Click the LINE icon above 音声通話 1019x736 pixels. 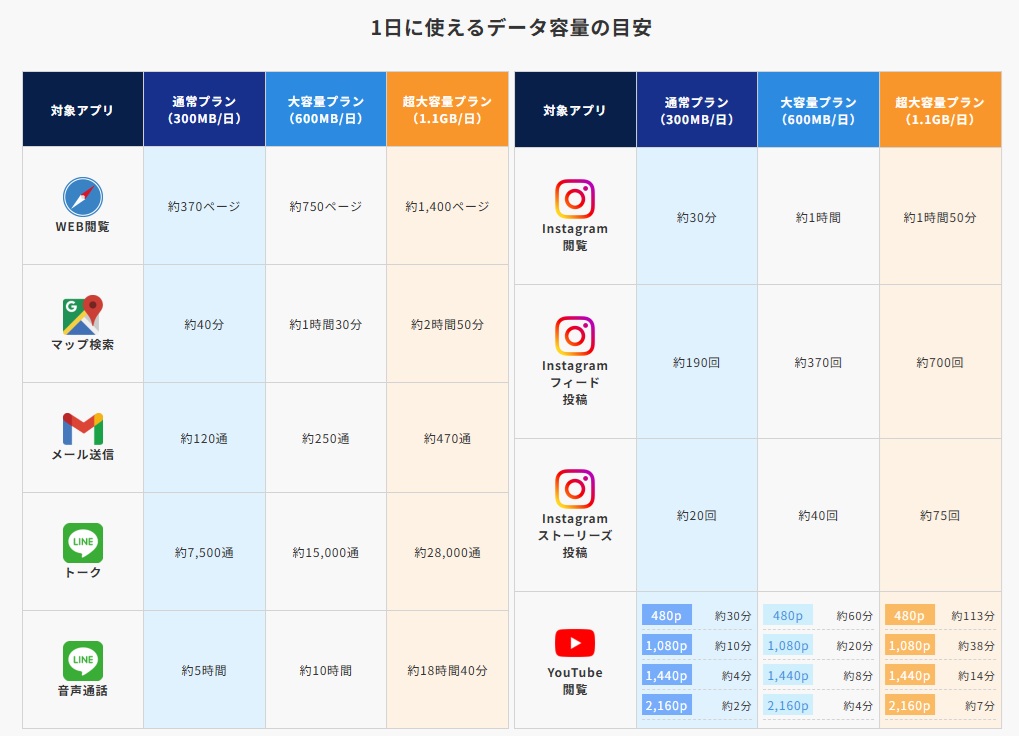pyautogui.click(x=83, y=661)
